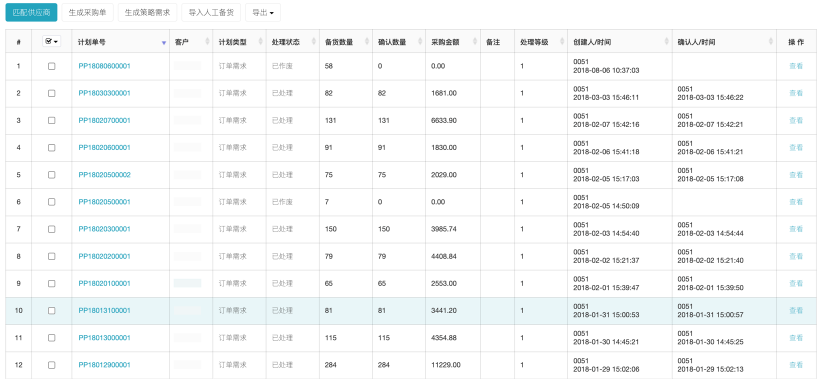Check the box for PP18080600001
The width and height of the screenshot is (821, 379).
click(51, 66)
